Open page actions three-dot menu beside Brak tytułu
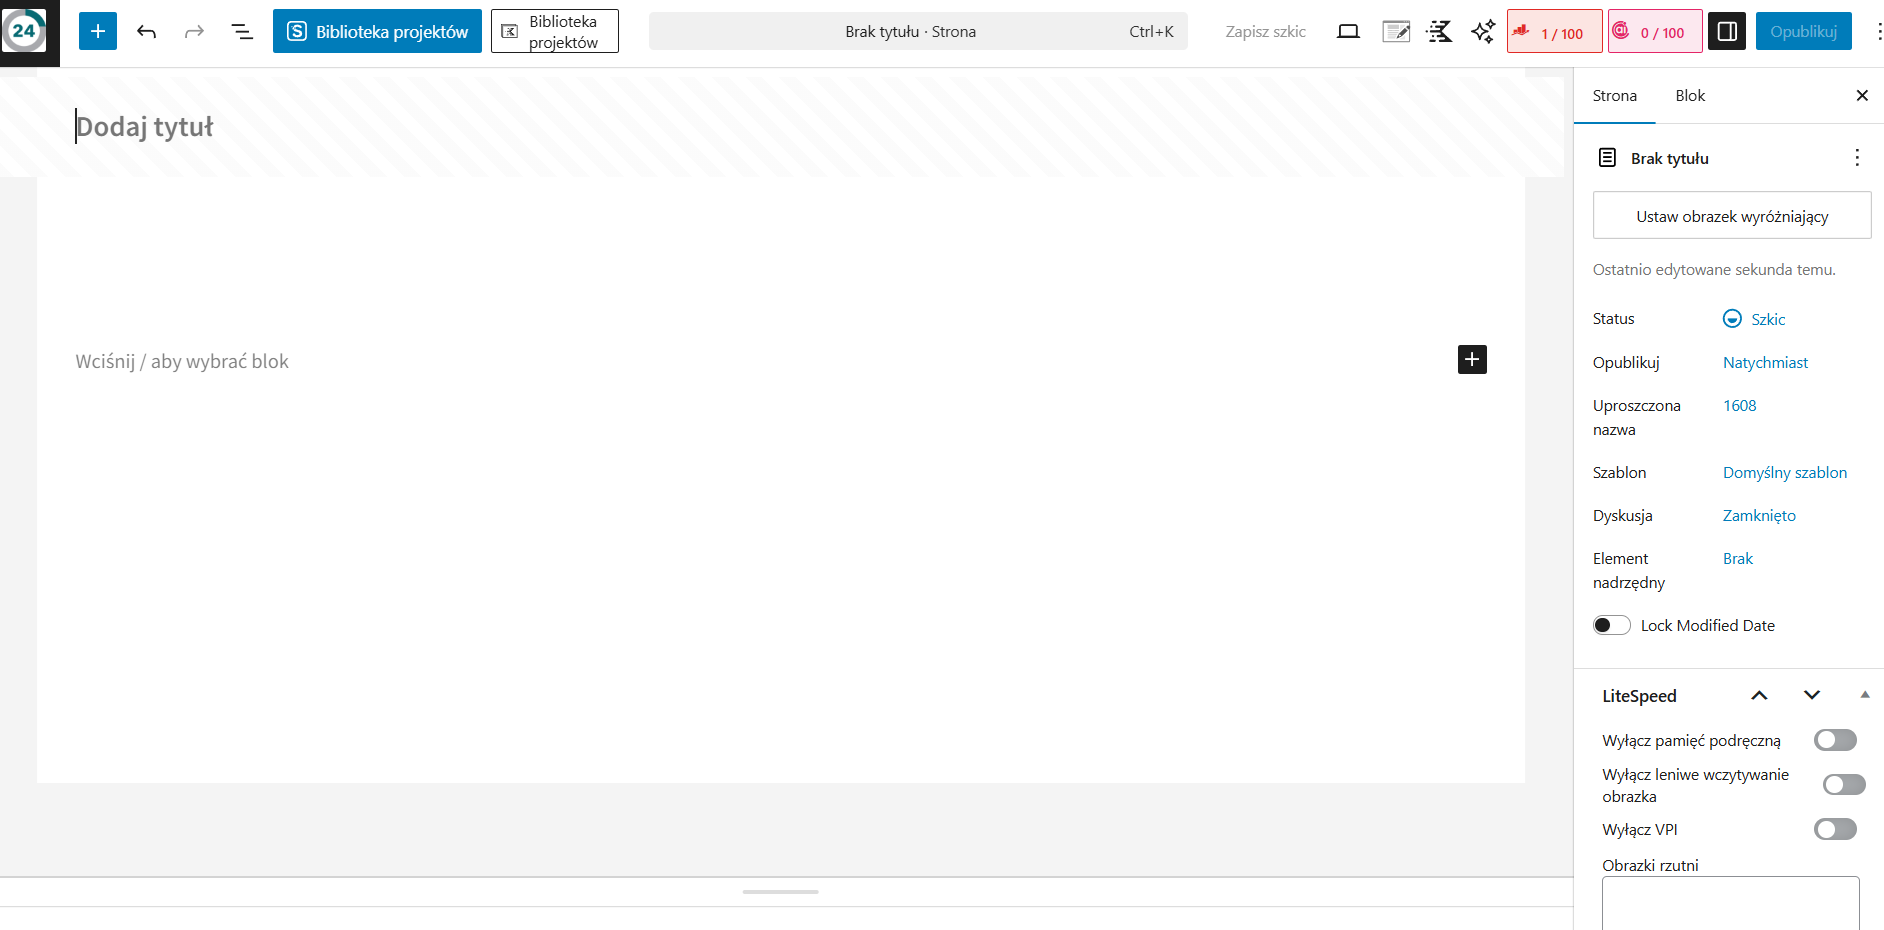The image size is (1884, 930). point(1857,158)
